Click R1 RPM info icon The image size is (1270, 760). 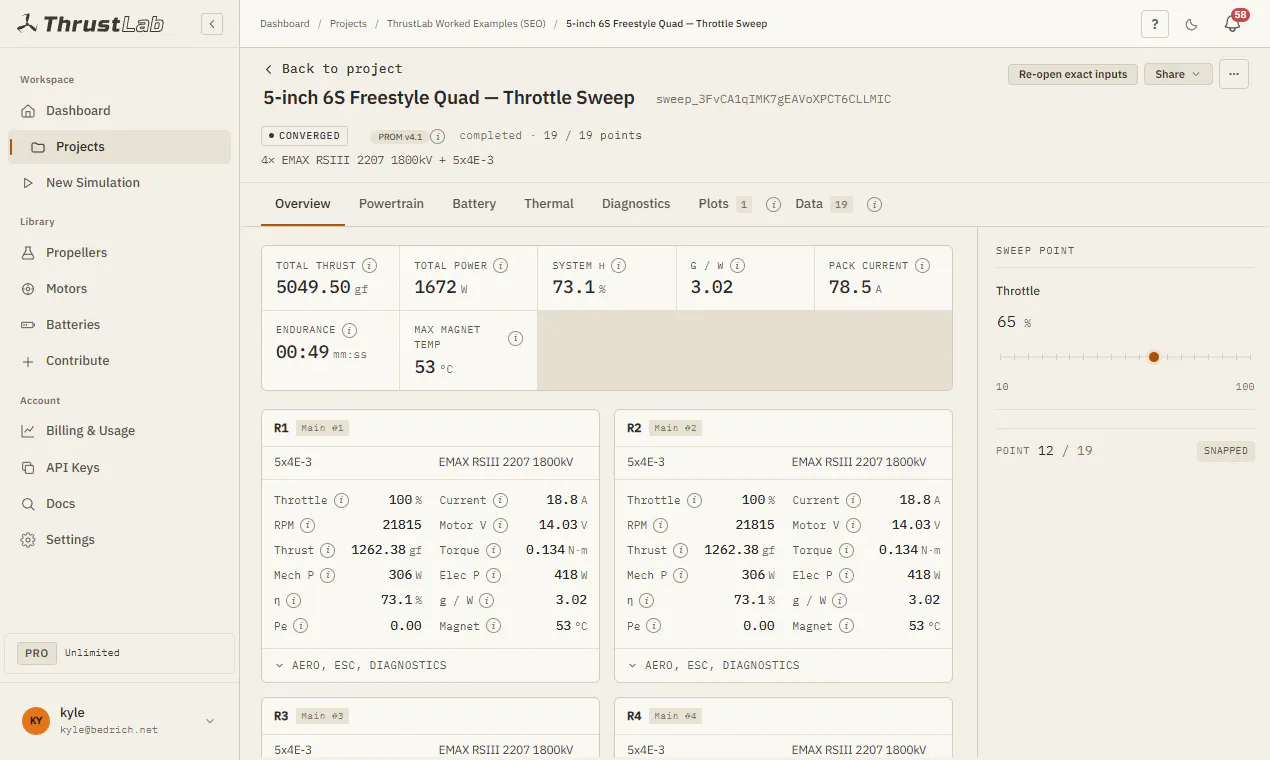(x=308, y=525)
